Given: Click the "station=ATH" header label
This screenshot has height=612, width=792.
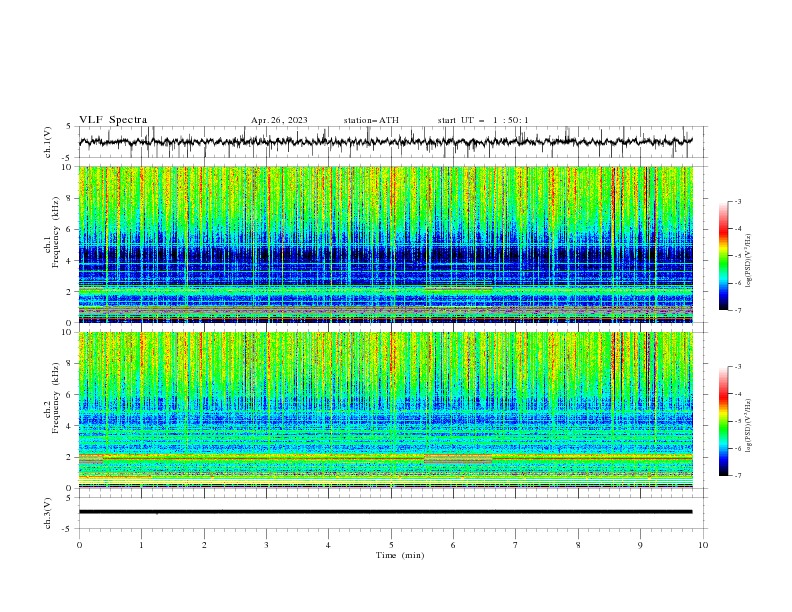Looking at the screenshot, I should [x=371, y=120].
